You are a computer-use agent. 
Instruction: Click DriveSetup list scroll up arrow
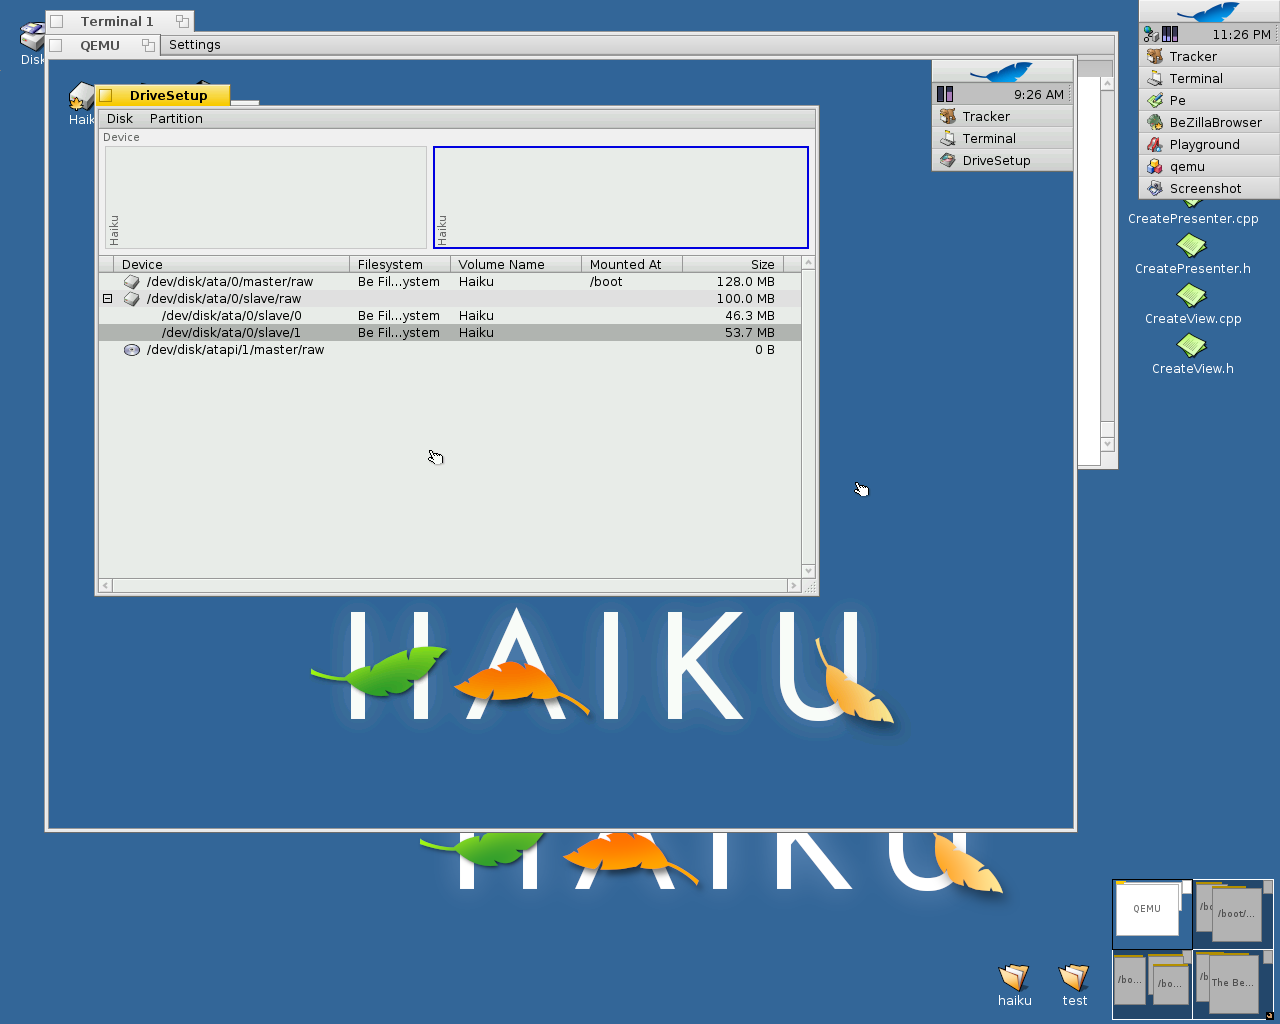coord(808,263)
